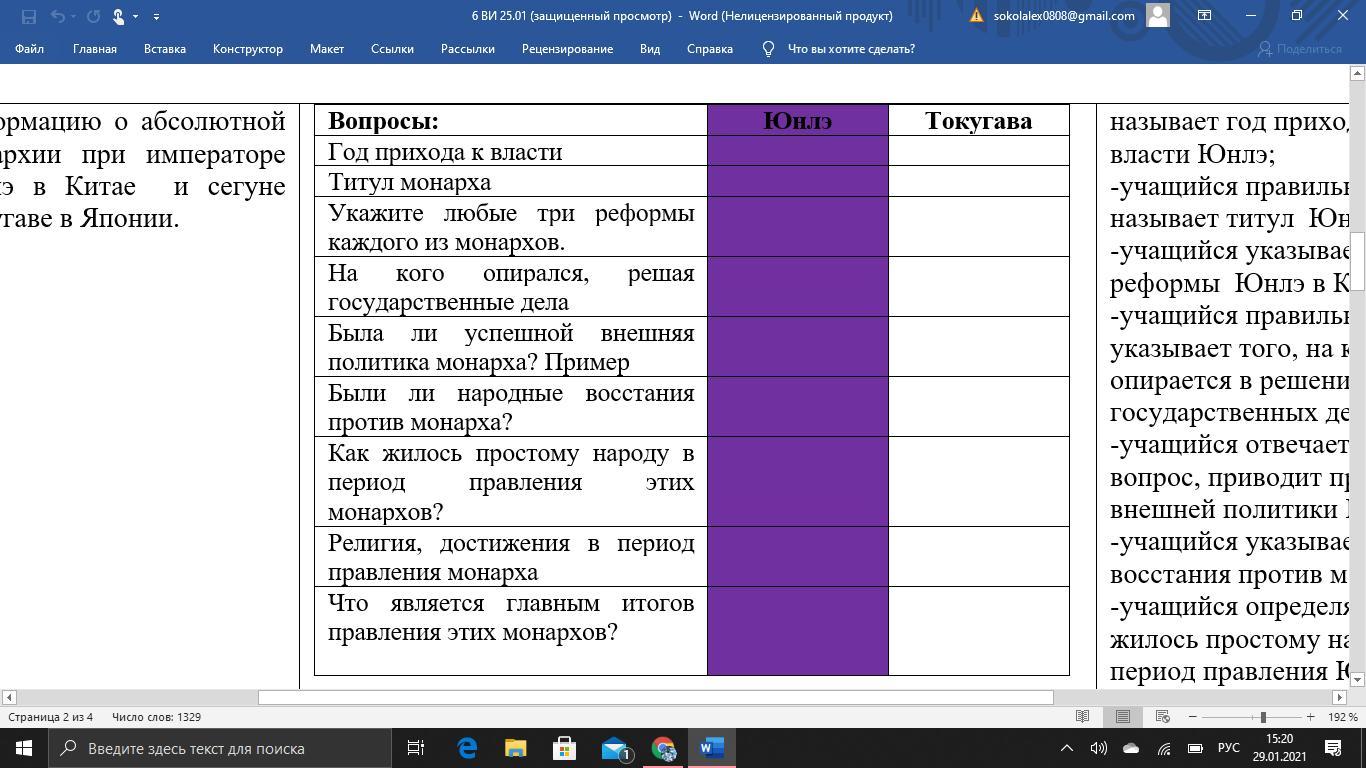Click the Токугава cell for 'Год прихода к власти'
This screenshot has width=1366, height=768.
pyautogui.click(x=979, y=151)
